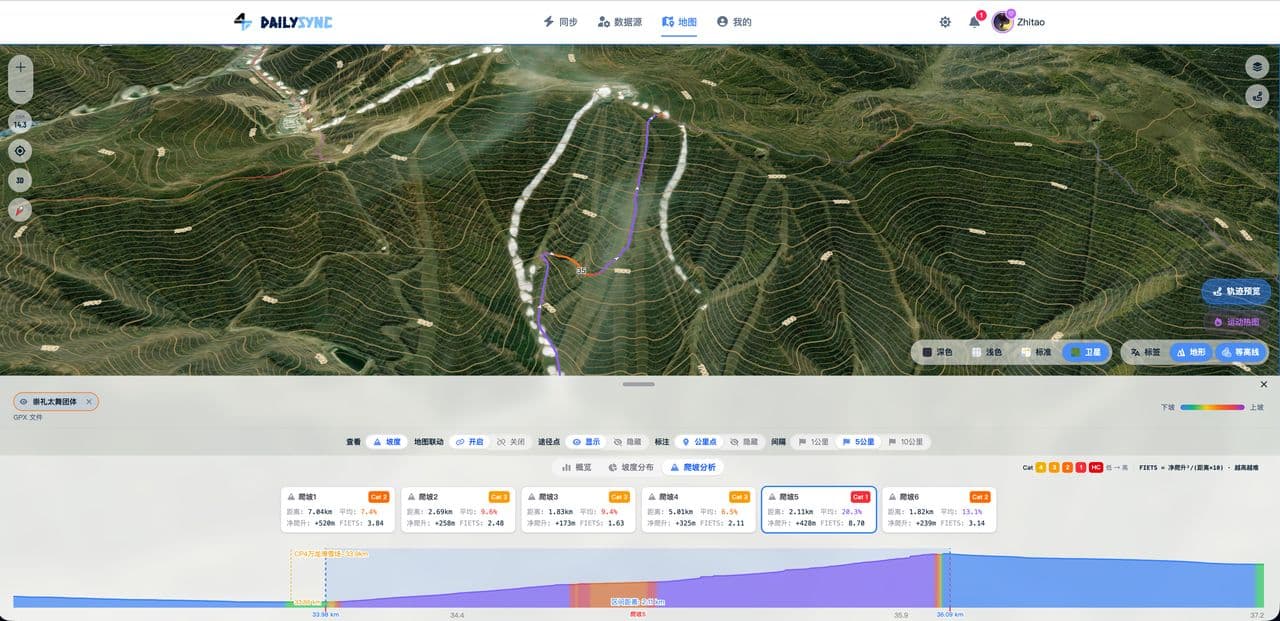Select the 卫星 map style
This screenshot has width=1280, height=621.
[x=1085, y=352]
